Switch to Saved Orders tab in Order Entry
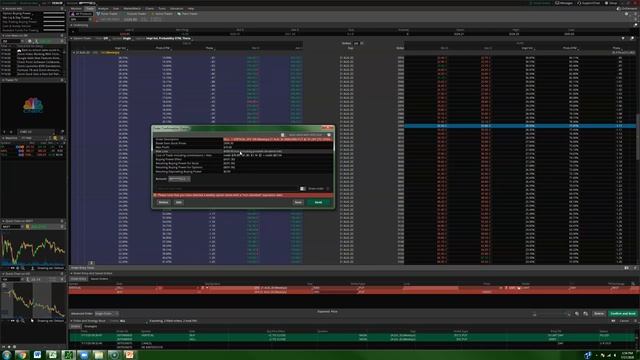The image size is (640, 360). tap(99, 279)
